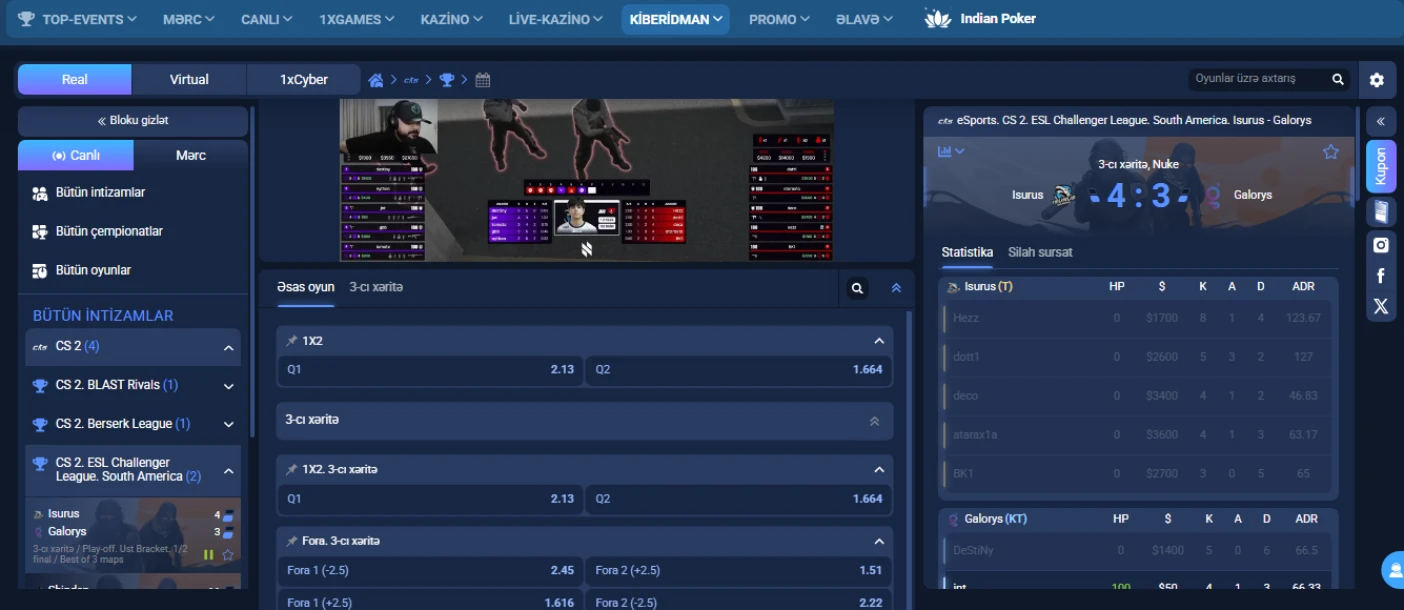Favorite Isurus Galorys in sidebar list
The width and height of the screenshot is (1404, 610).
click(228, 554)
